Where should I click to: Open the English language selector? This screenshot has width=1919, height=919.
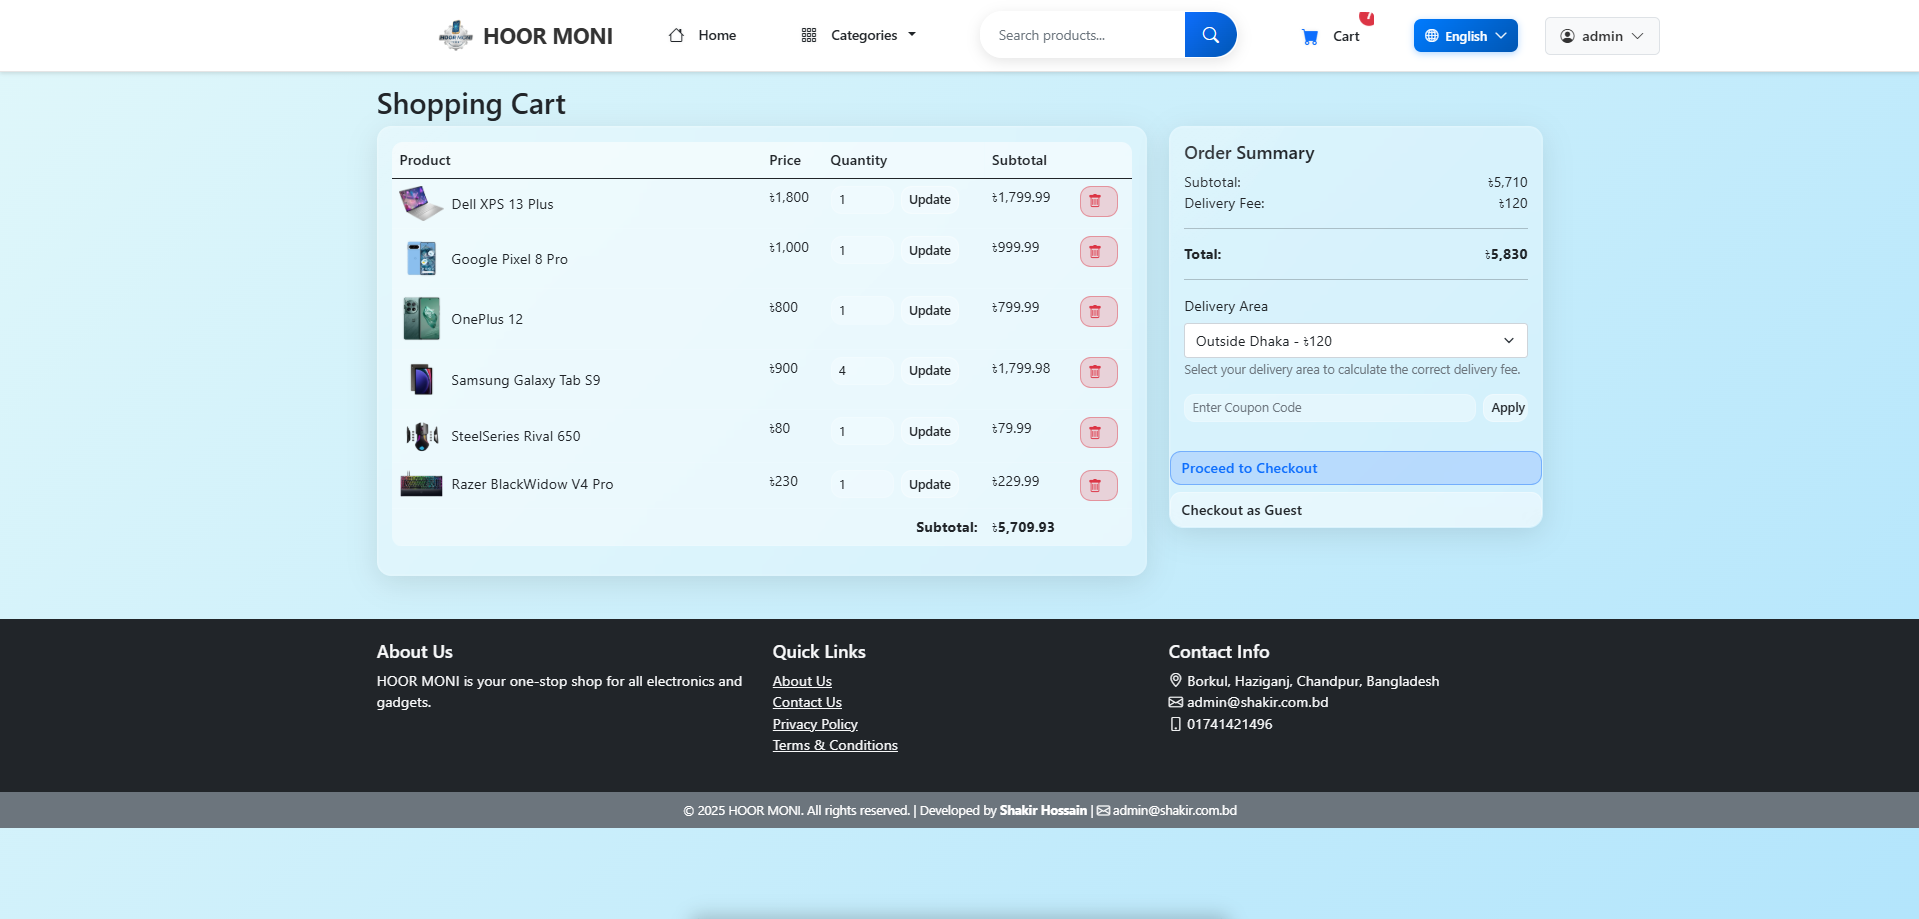point(1465,36)
